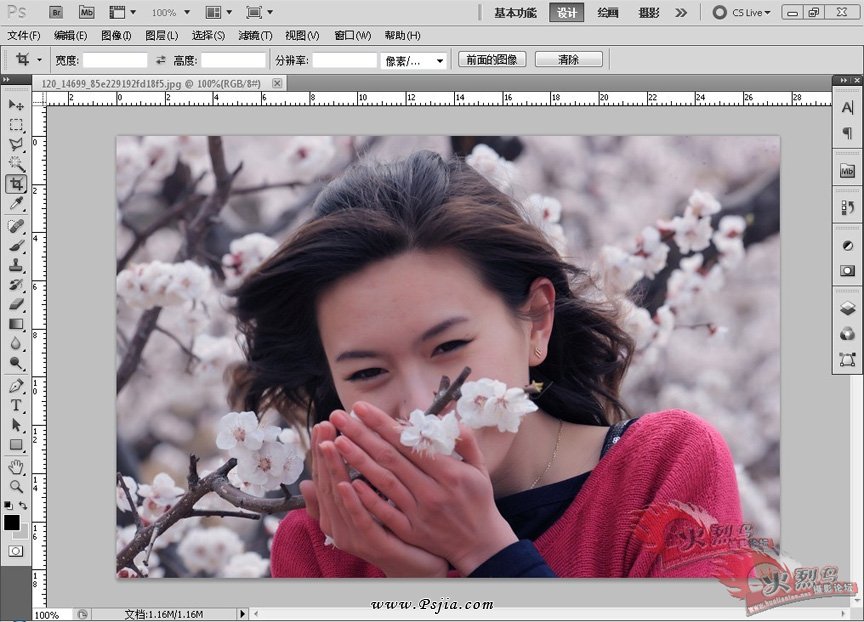Open the 100% zoom level dropdown

click(x=170, y=13)
